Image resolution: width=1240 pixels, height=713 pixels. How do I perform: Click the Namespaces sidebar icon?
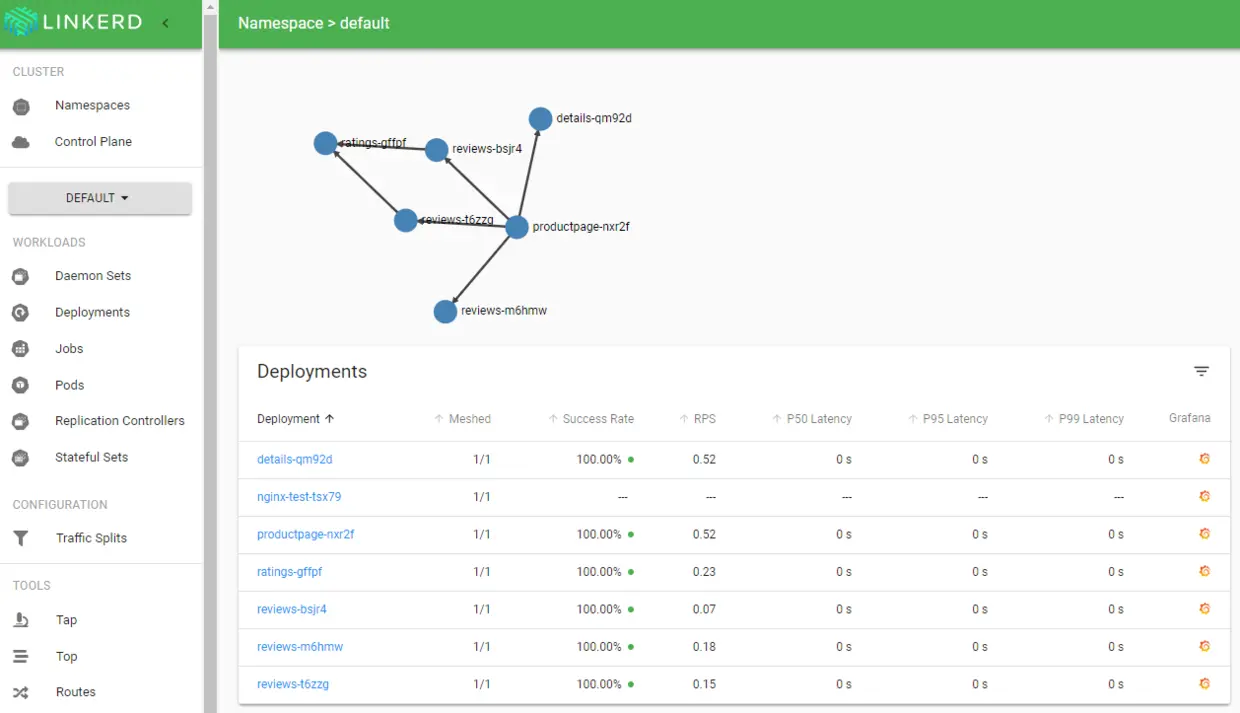(21, 106)
